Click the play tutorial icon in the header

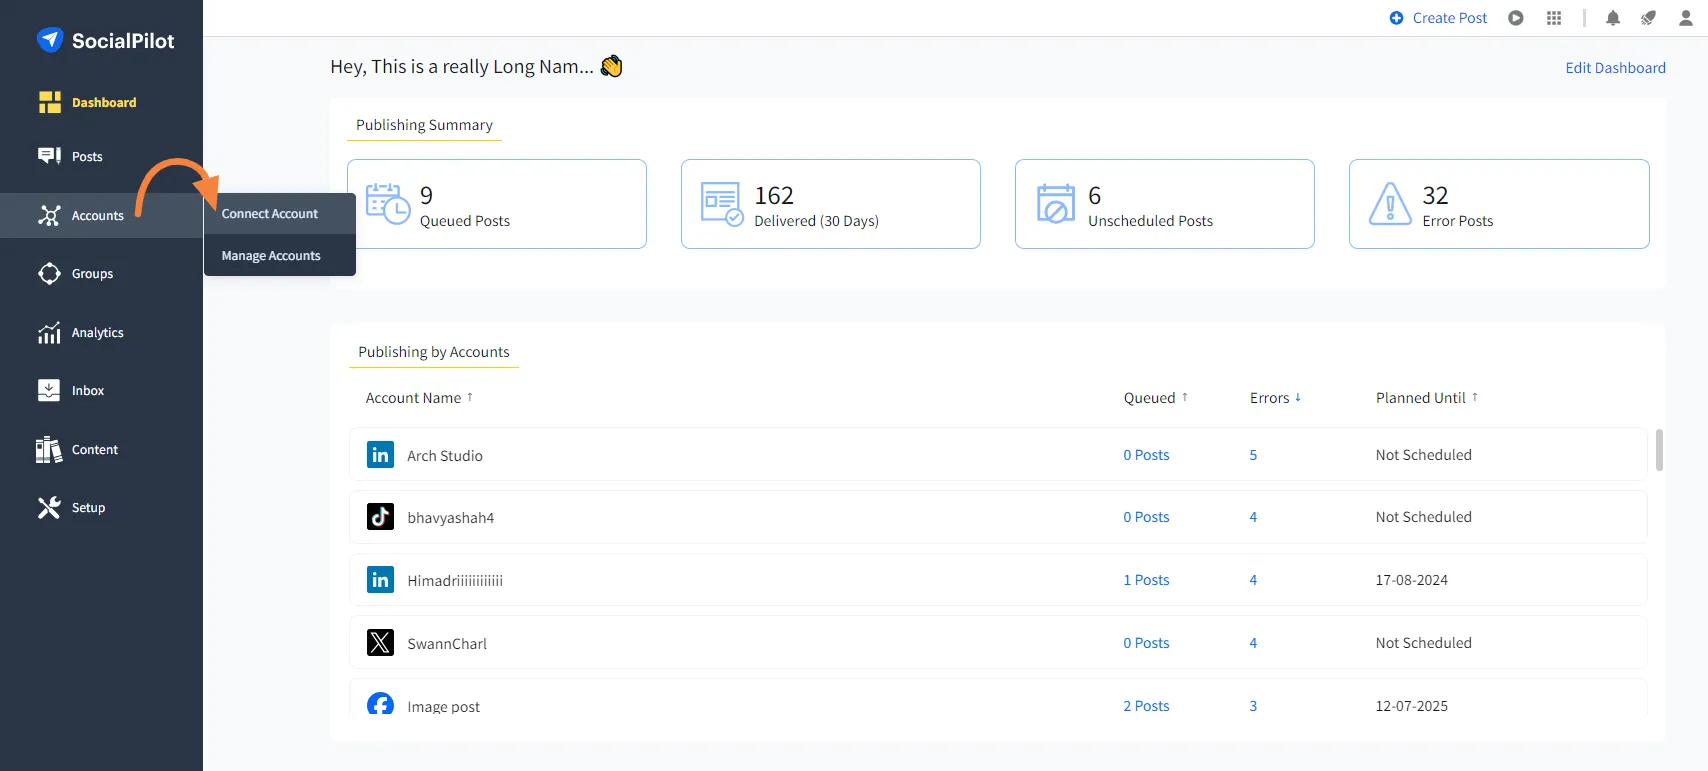[x=1516, y=18]
